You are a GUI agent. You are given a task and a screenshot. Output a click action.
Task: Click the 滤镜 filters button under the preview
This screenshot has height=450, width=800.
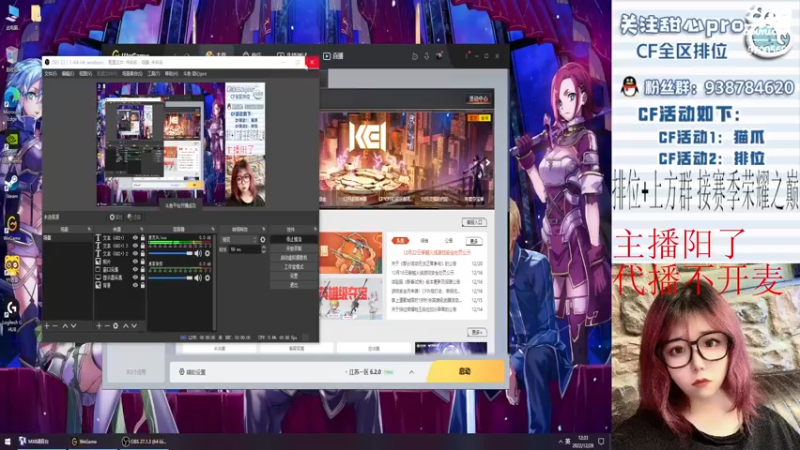tap(133, 217)
